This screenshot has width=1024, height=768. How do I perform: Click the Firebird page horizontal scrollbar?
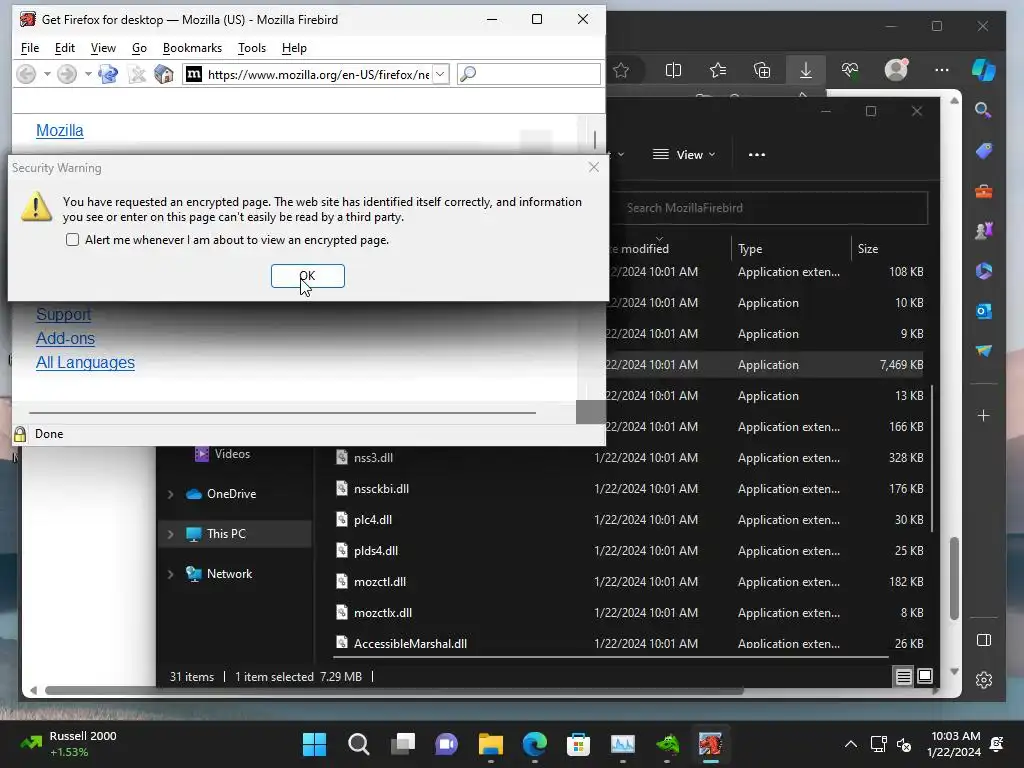[x=282, y=413]
